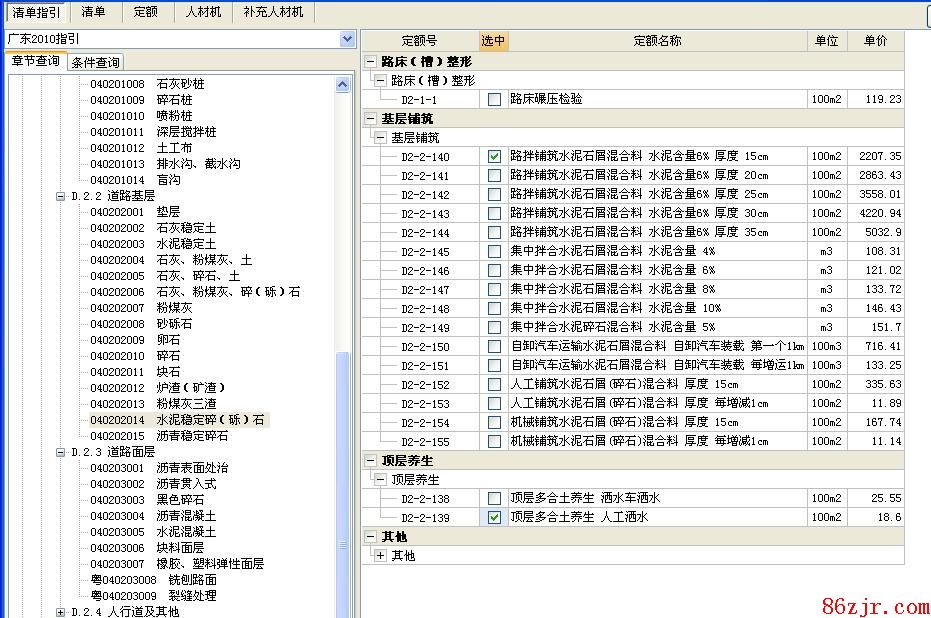The height and width of the screenshot is (618, 931).
Task: Expand the D.2.4 人行道及其他 tree node
Action: point(61,612)
